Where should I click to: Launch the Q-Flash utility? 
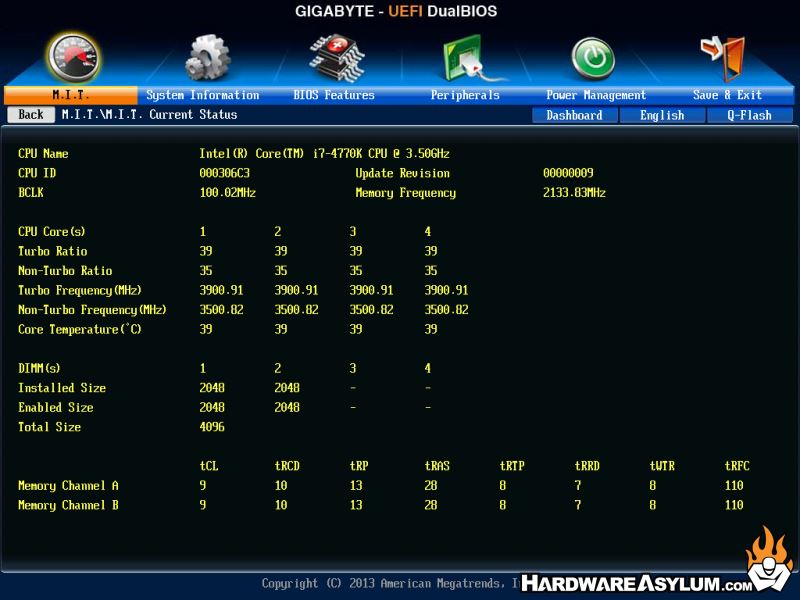point(749,115)
